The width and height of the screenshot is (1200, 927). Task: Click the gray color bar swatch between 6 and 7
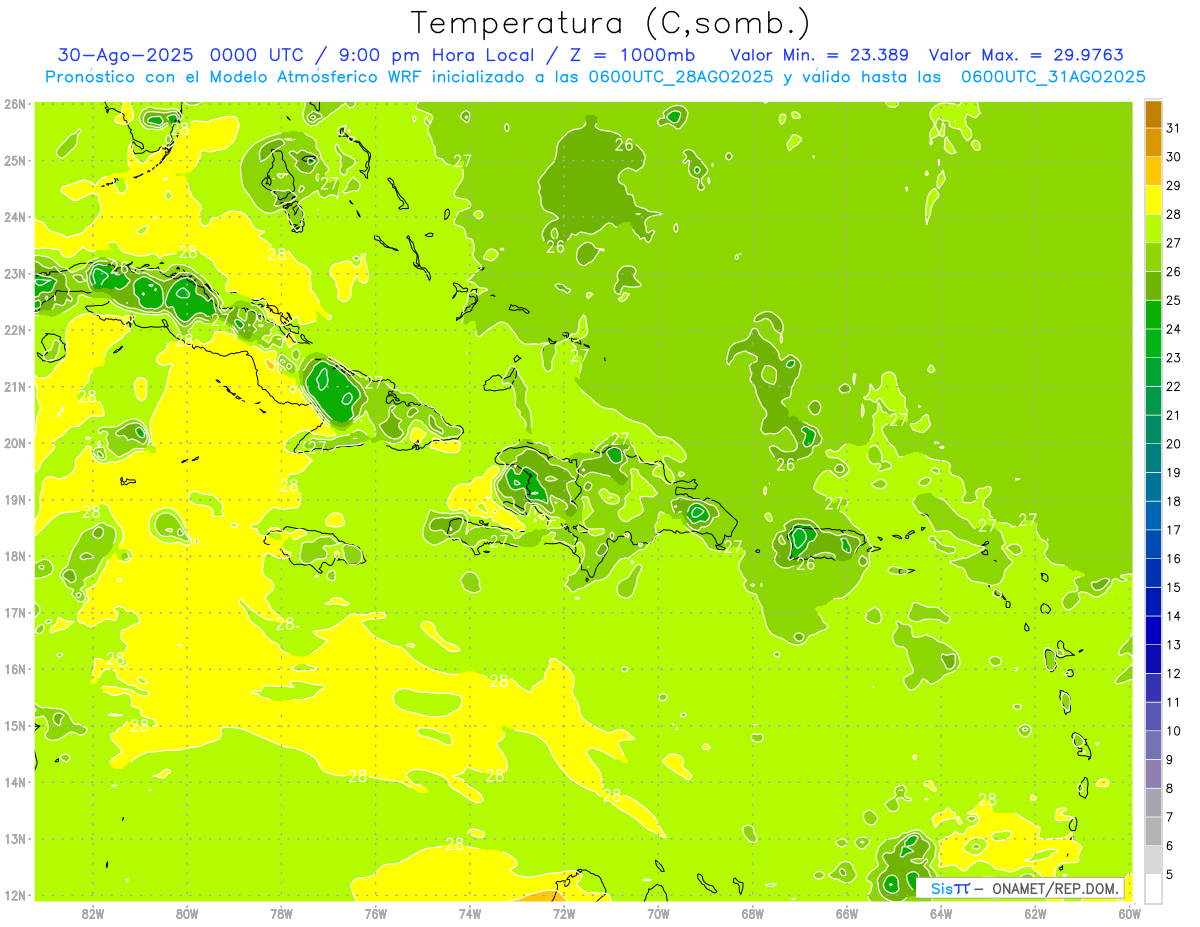pyautogui.click(x=1153, y=832)
